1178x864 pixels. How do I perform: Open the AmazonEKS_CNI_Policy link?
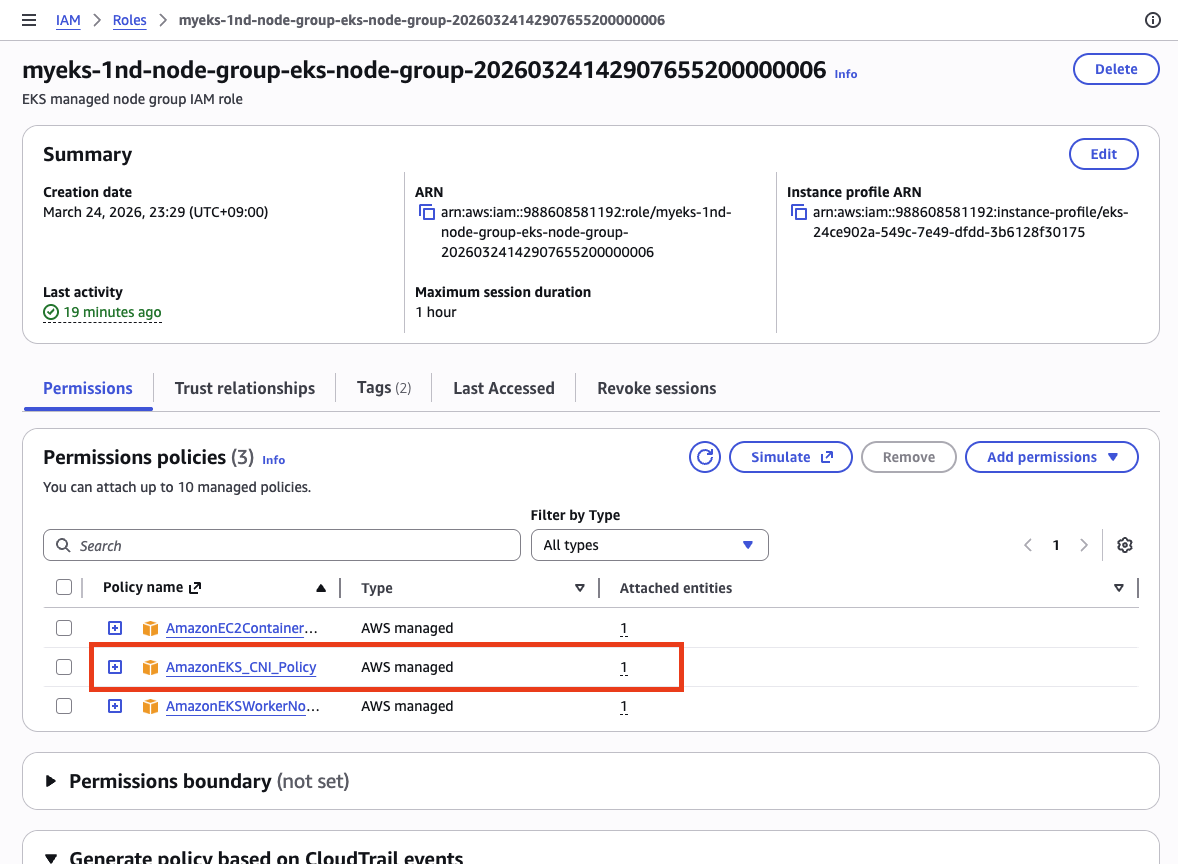click(240, 667)
